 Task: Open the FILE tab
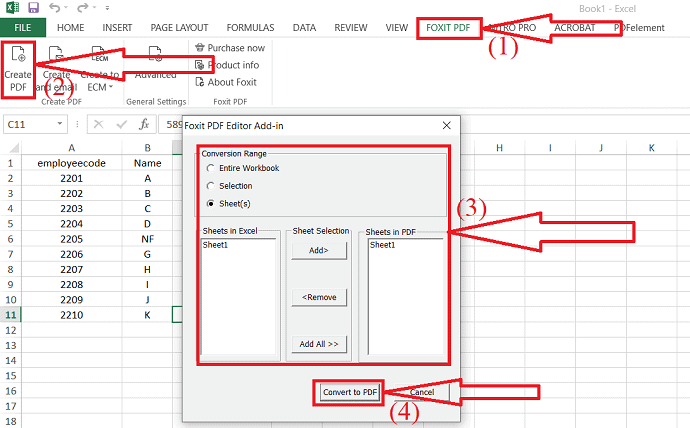[x=23, y=28]
